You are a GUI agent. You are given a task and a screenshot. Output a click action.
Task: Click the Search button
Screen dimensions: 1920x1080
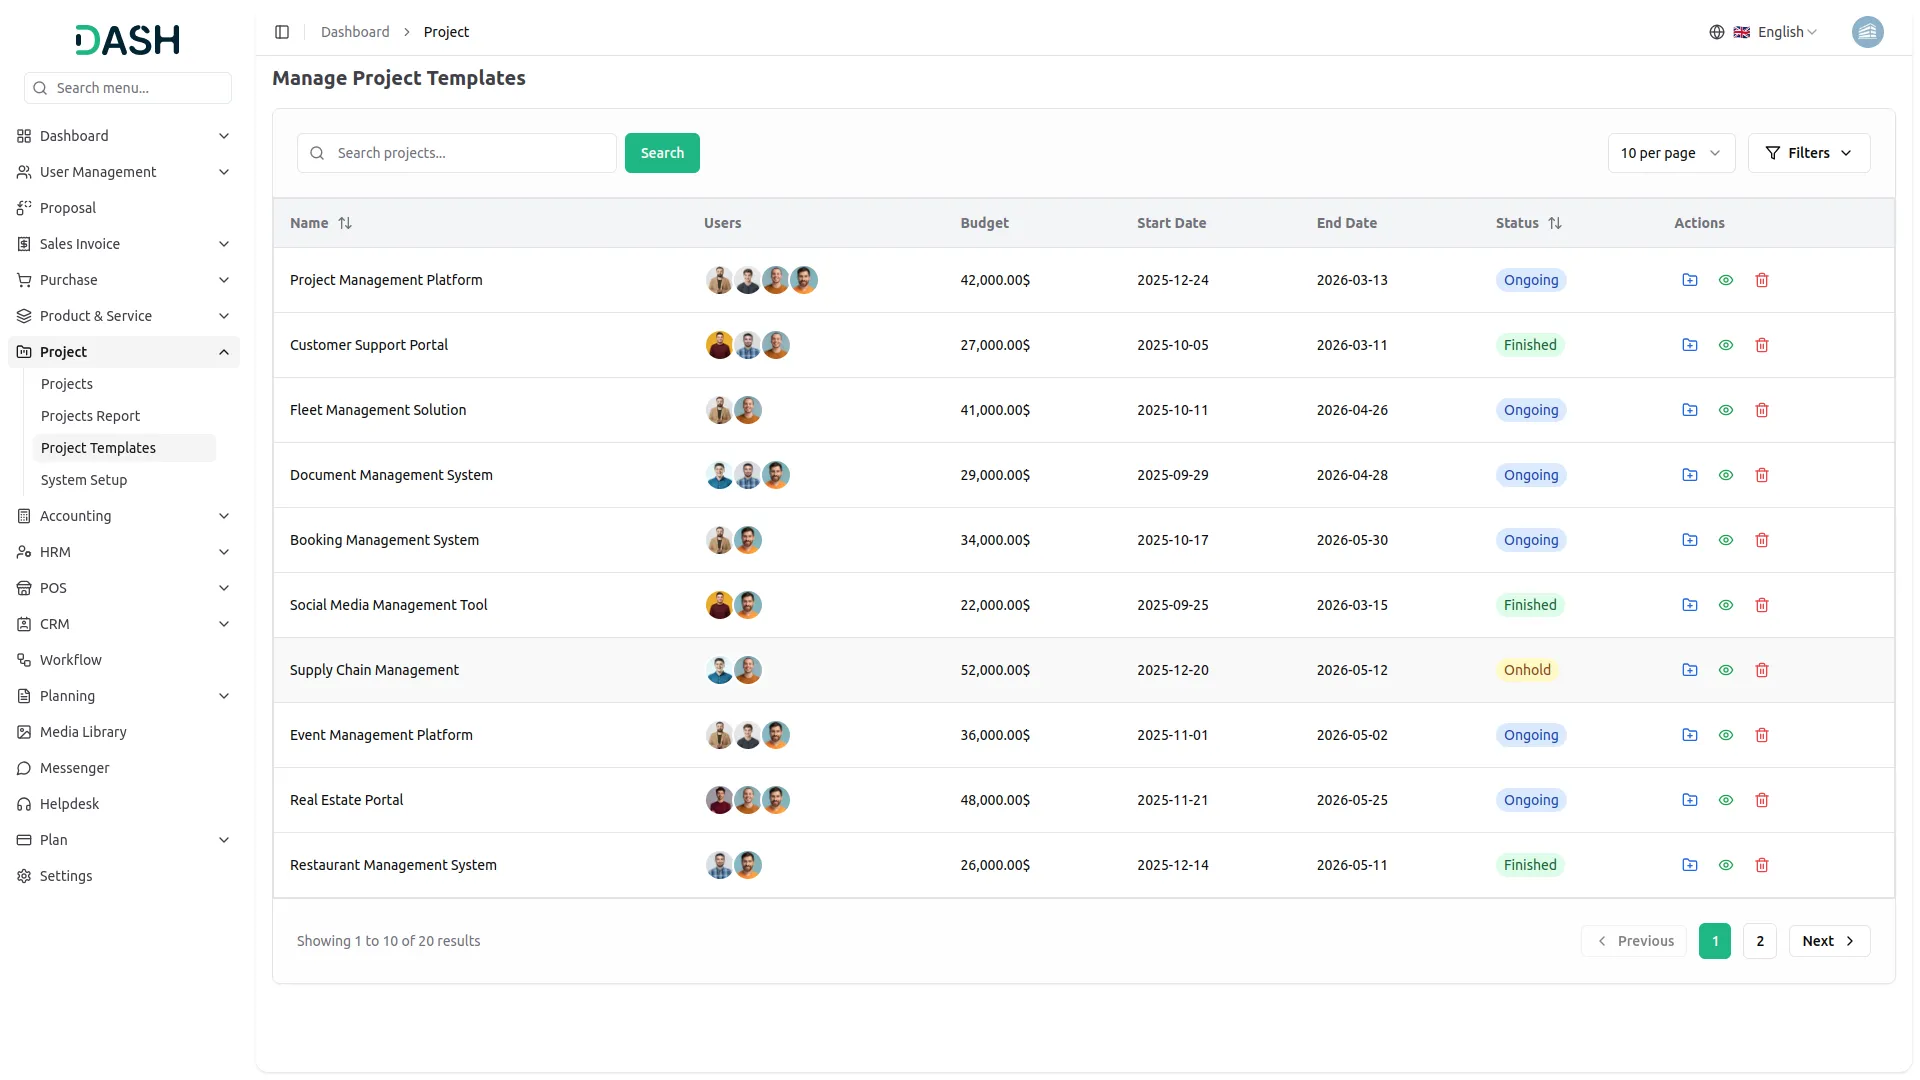point(662,152)
